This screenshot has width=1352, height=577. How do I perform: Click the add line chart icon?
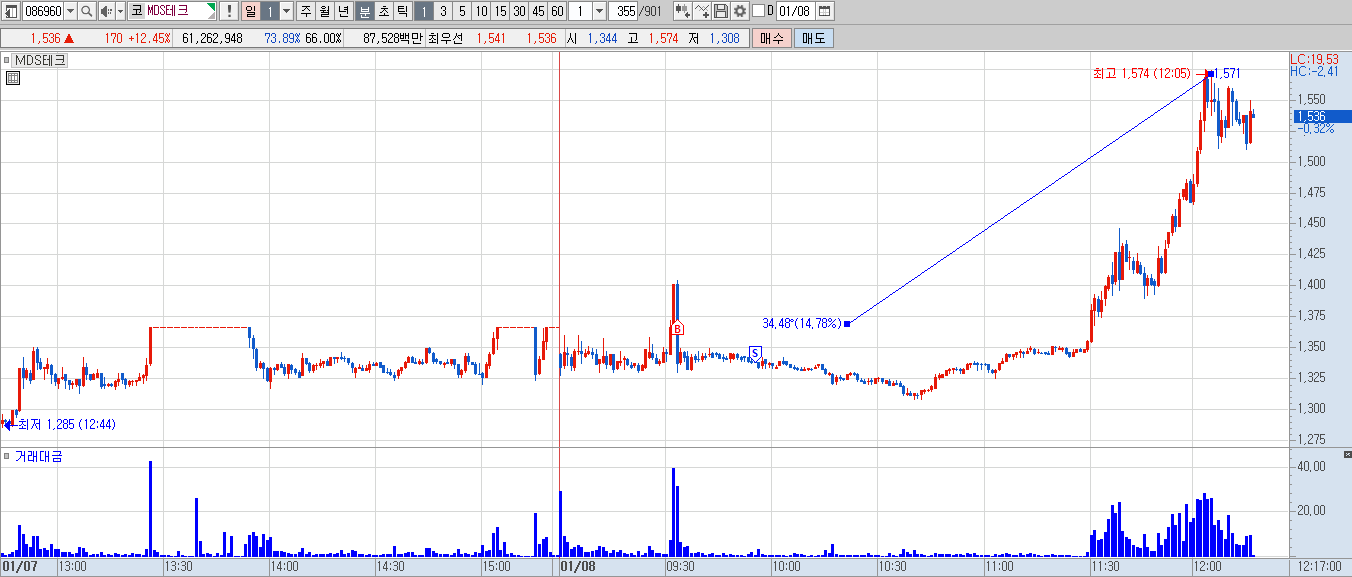[701, 11]
